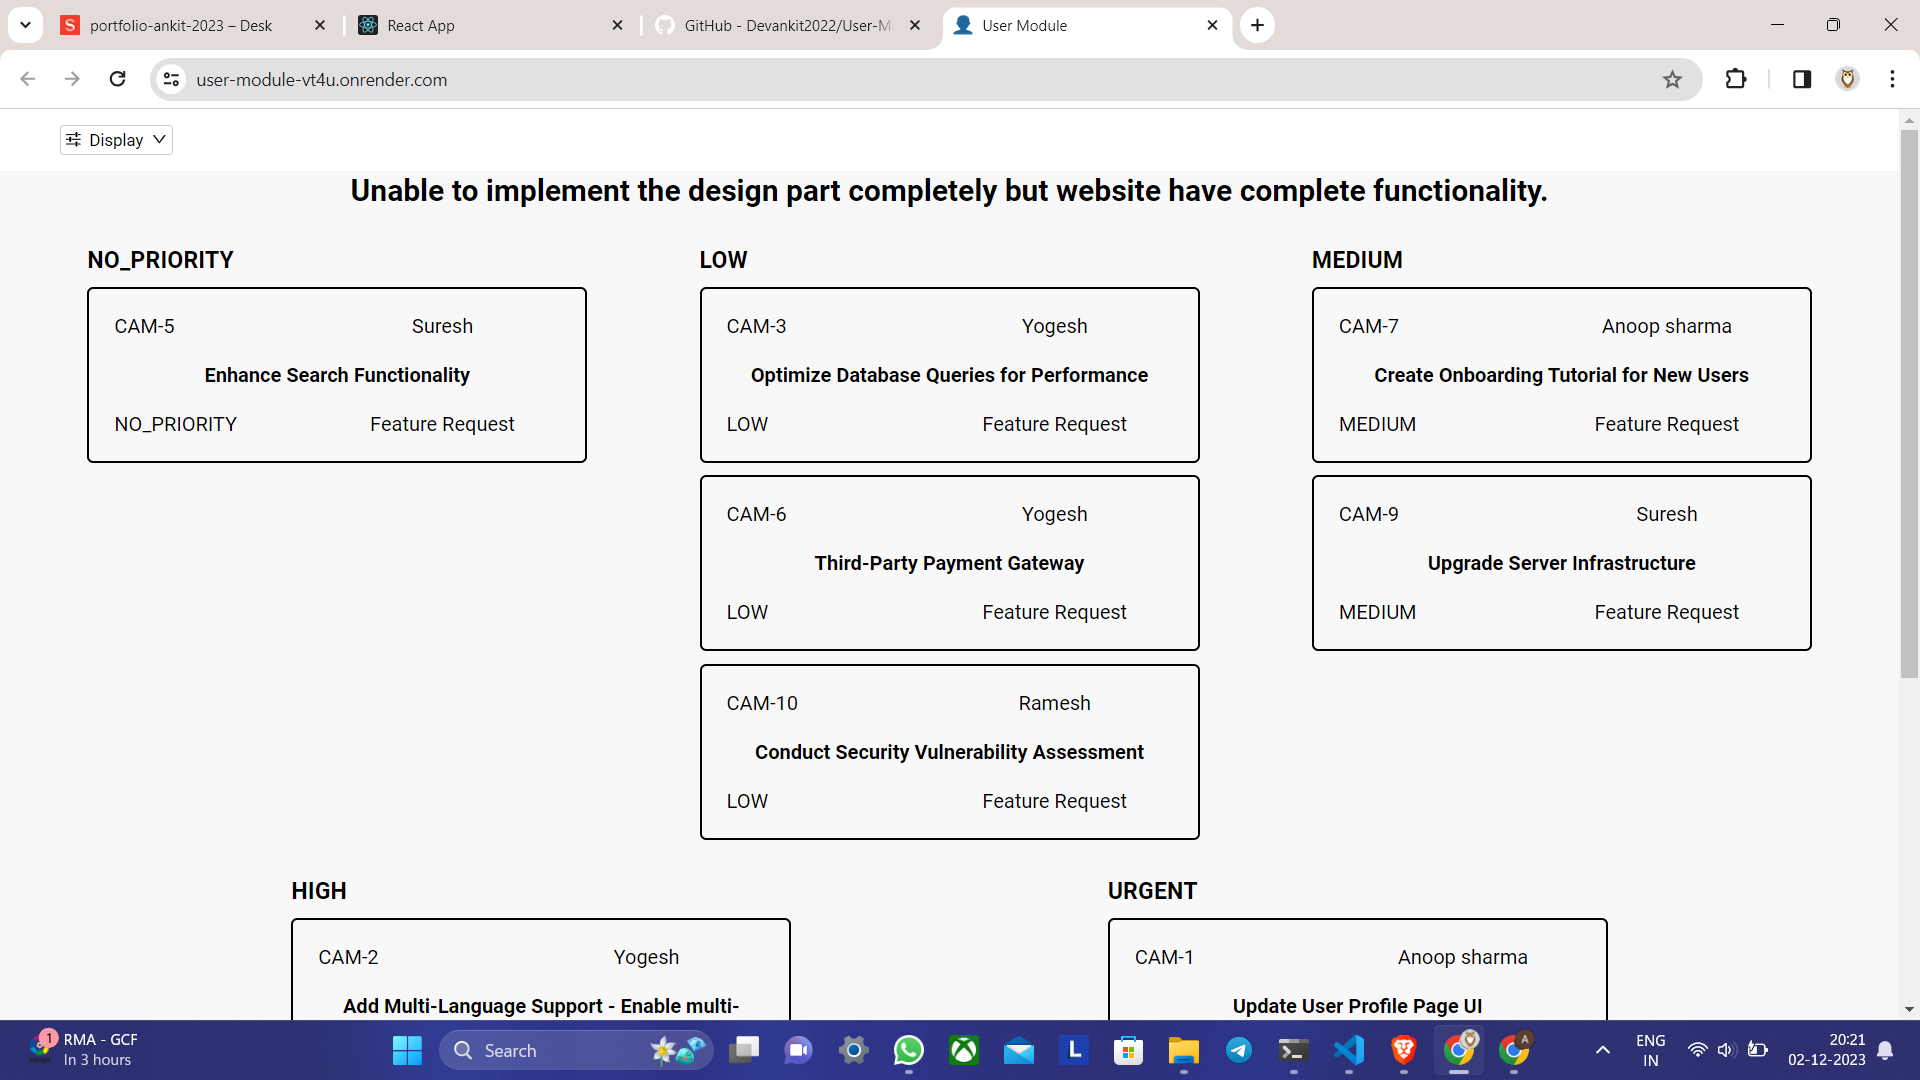Switch to the React App tab

coord(490,25)
